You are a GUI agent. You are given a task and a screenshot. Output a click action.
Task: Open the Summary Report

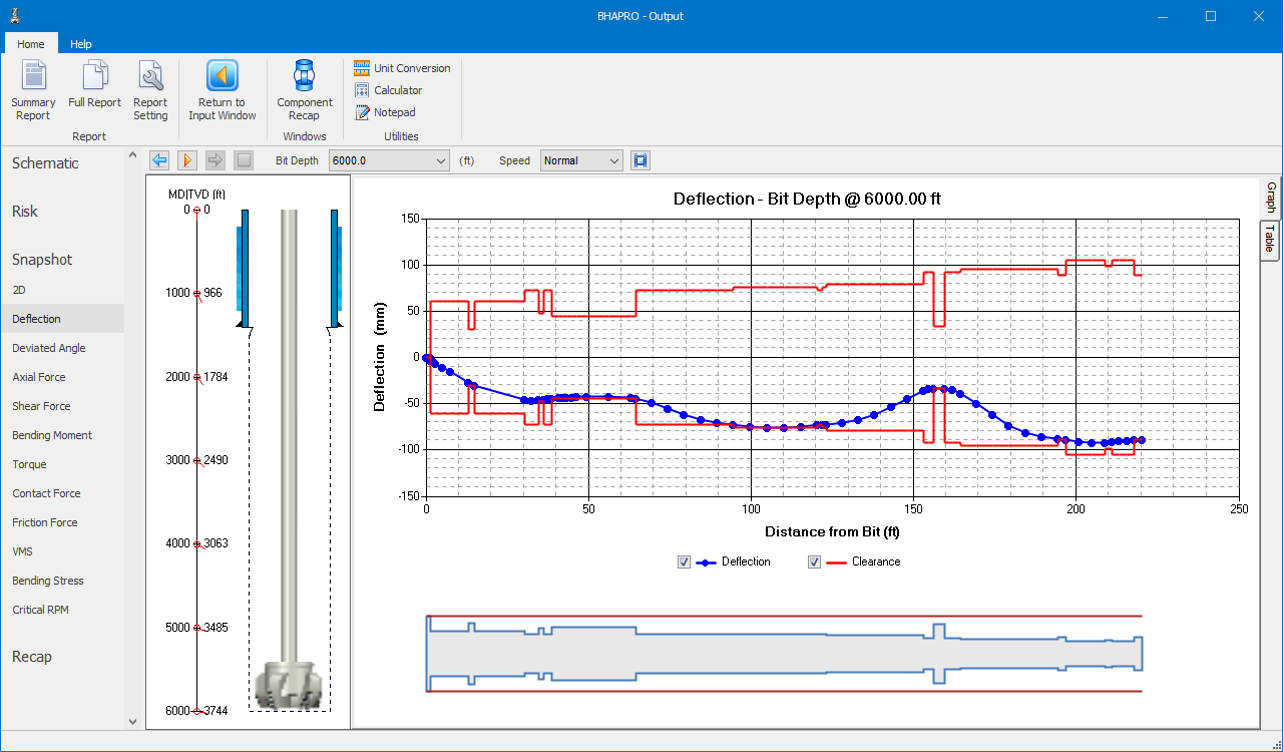click(33, 90)
